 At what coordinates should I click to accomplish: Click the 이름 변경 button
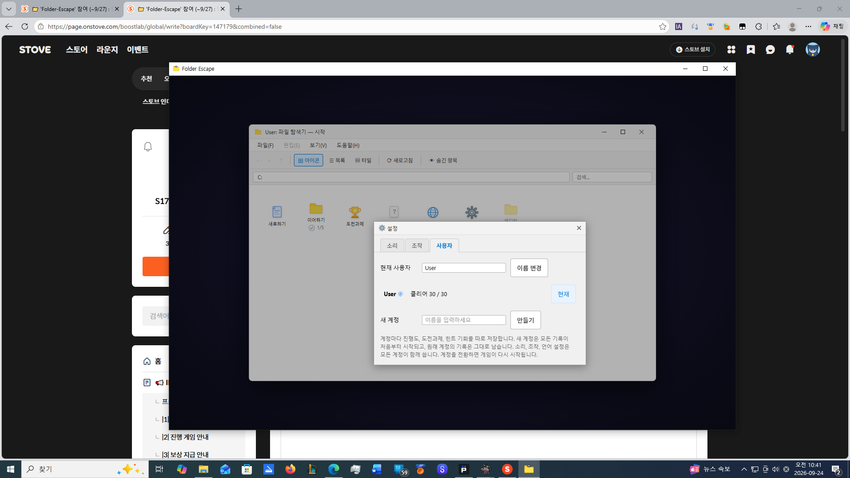coord(529,268)
